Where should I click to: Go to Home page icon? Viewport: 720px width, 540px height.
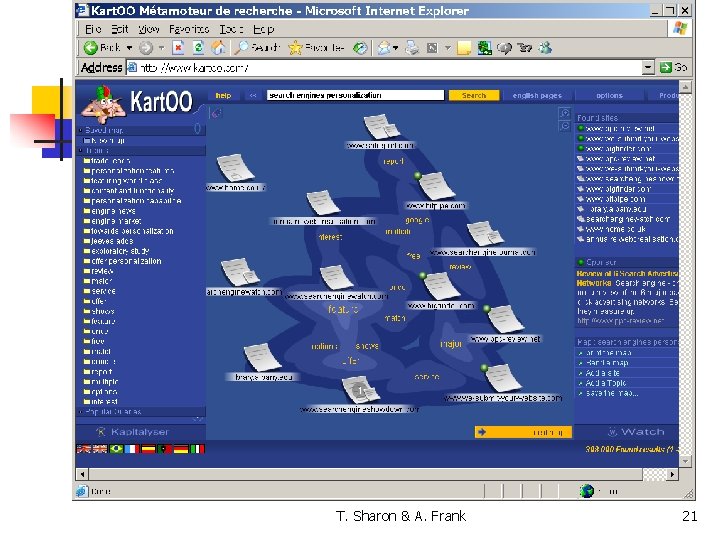click(x=218, y=47)
